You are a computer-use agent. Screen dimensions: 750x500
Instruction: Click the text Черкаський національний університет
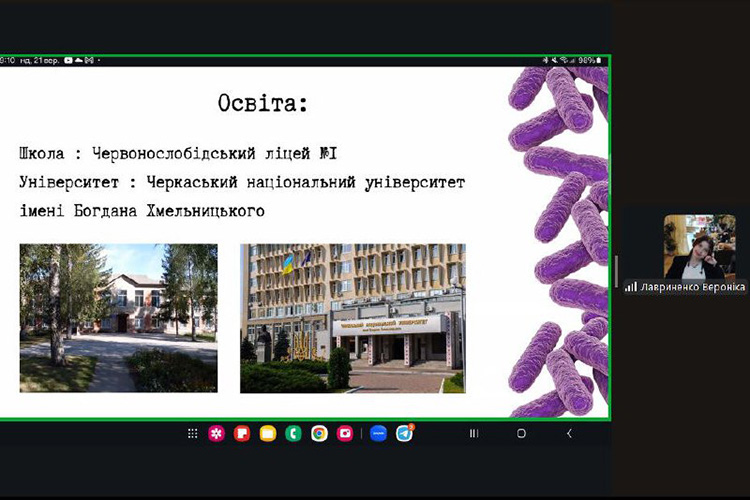pos(306,183)
